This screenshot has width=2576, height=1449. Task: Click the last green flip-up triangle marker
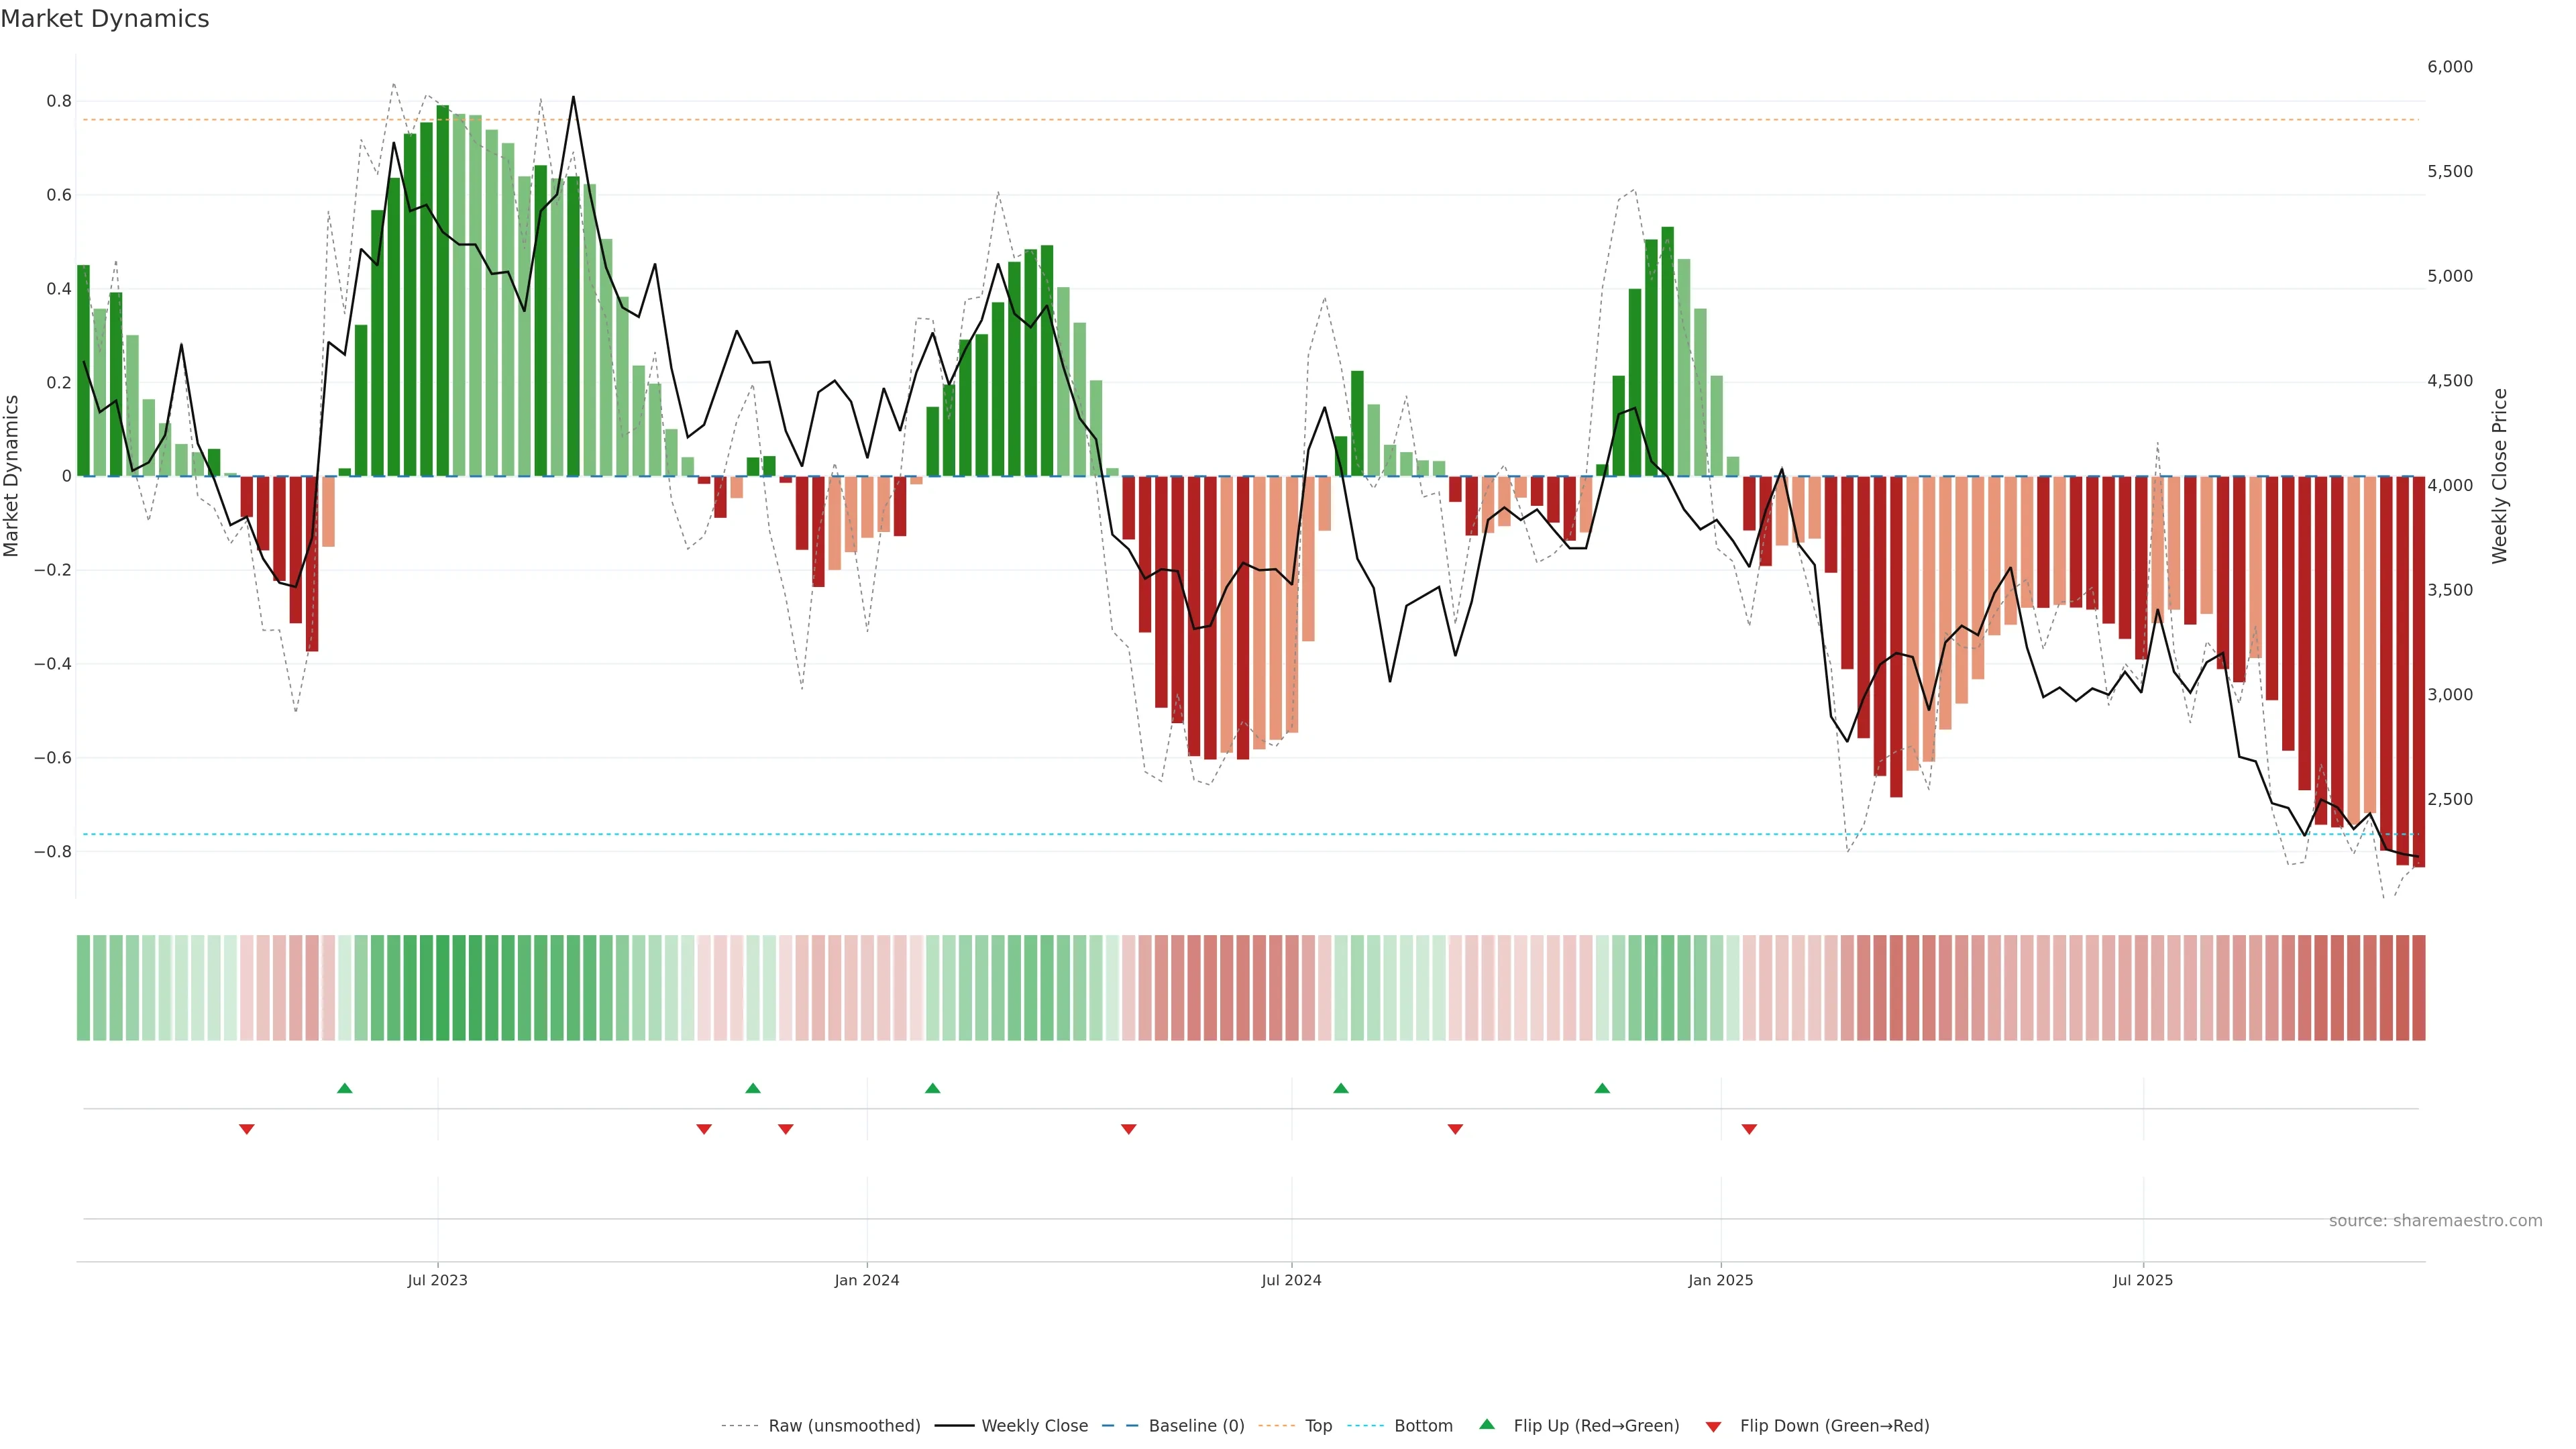tap(1602, 1088)
